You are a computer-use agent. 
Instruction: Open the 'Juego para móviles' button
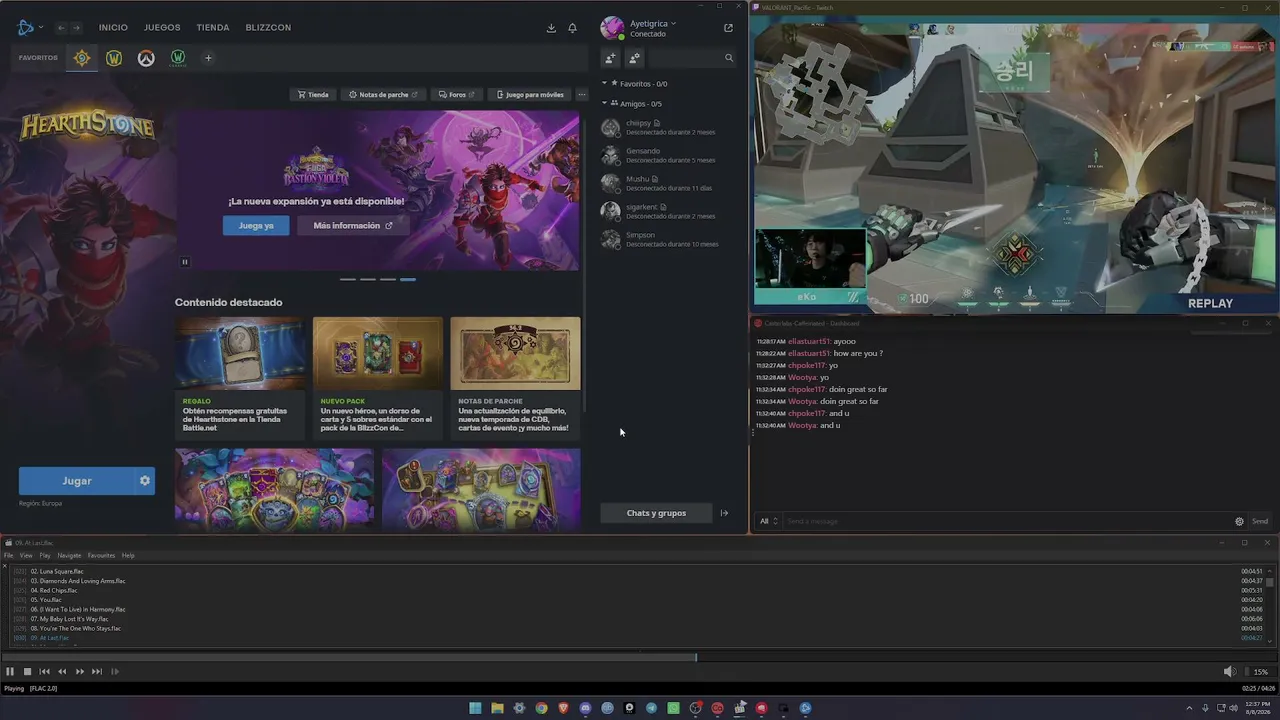(530, 95)
